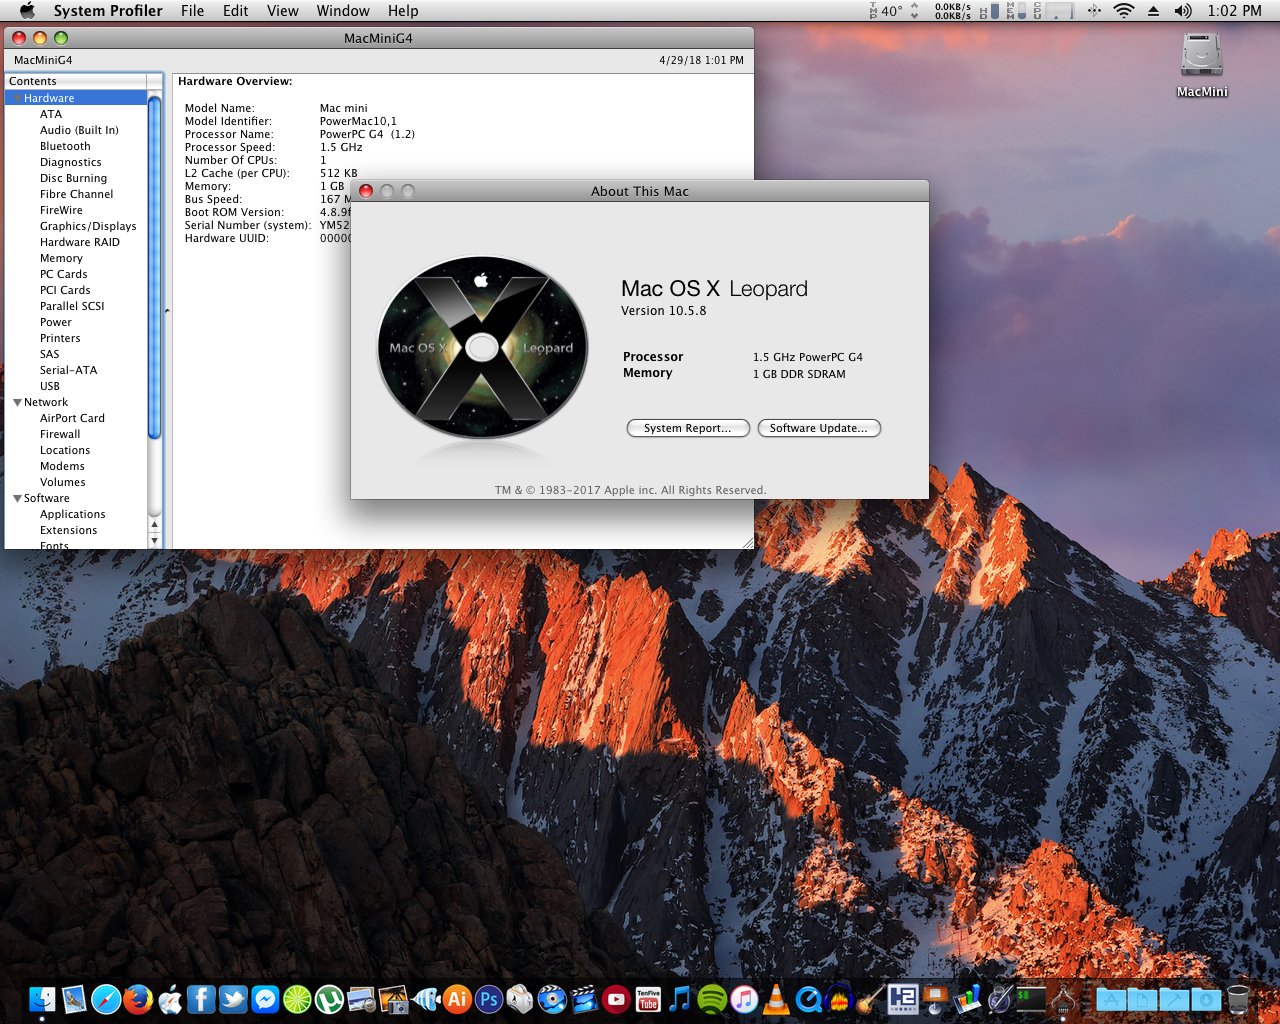This screenshot has width=1280, height=1024.
Task: Select FireWire in the Hardware list
Action: [x=61, y=210]
